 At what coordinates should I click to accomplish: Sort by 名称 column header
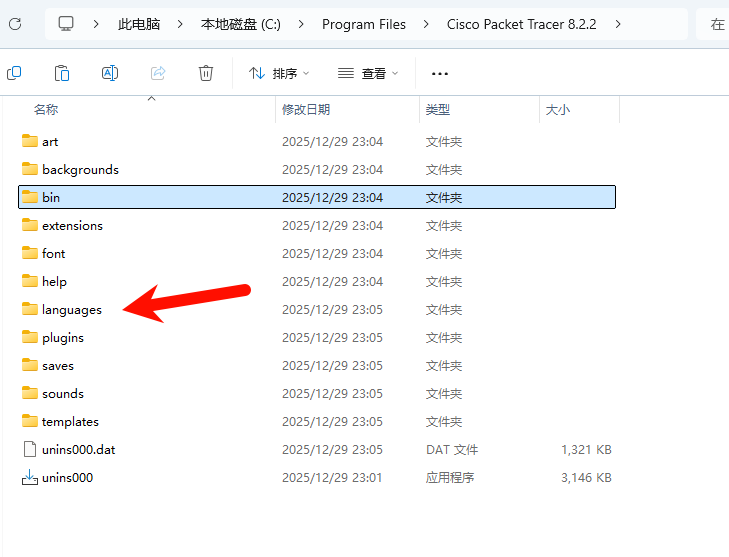pyautogui.click(x=46, y=110)
